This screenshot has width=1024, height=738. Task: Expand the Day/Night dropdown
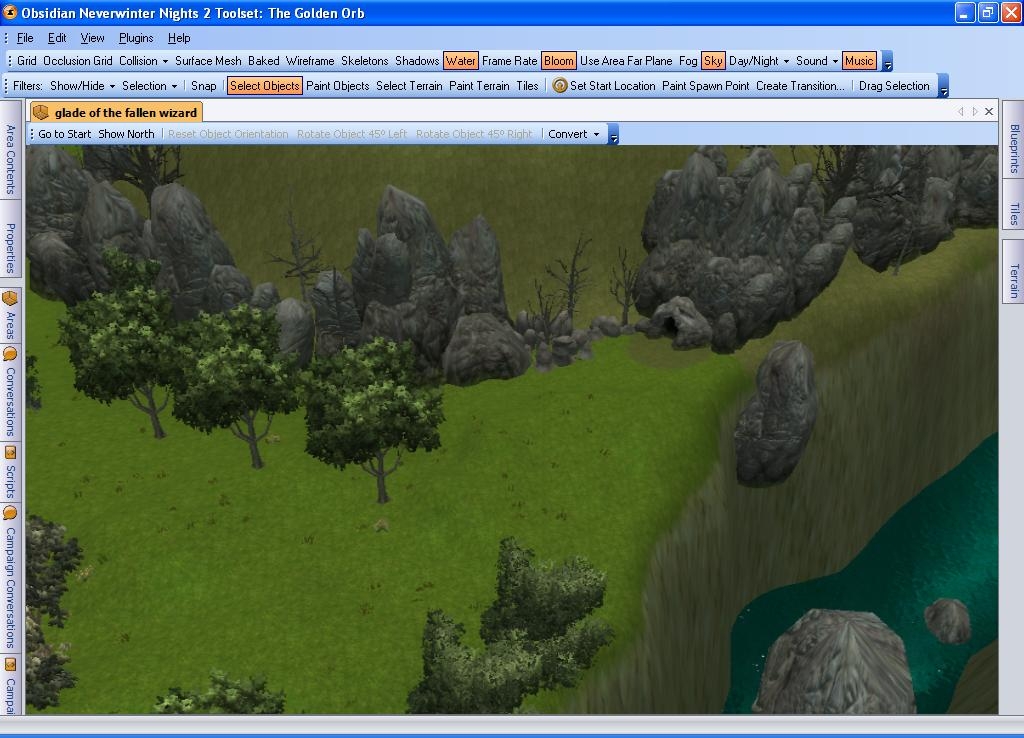759,61
